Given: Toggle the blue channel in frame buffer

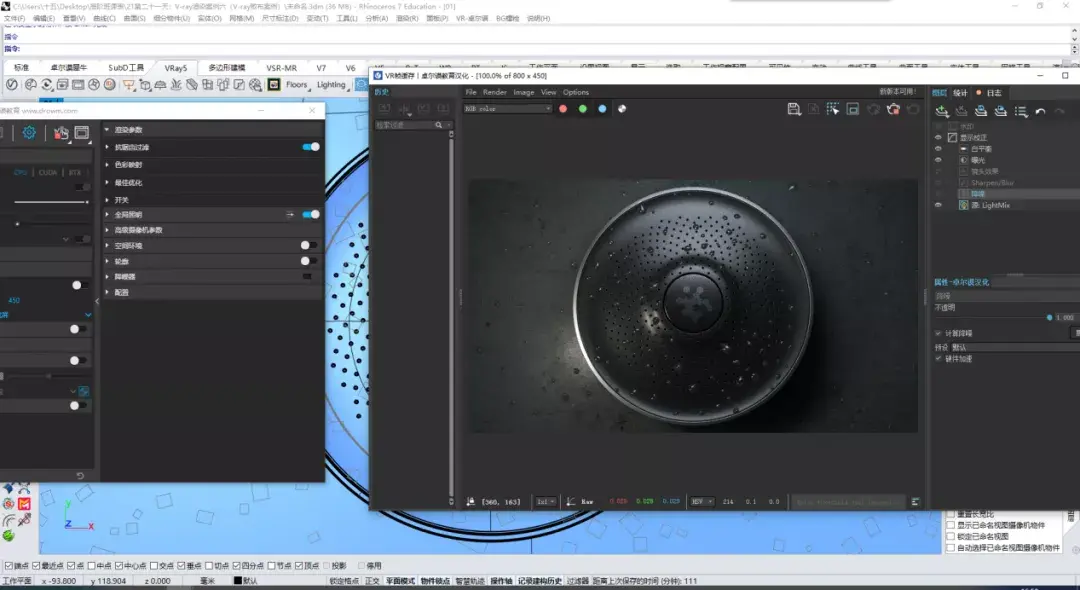Looking at the screenshot, I should pyautogui.click(x=602, y=109).
